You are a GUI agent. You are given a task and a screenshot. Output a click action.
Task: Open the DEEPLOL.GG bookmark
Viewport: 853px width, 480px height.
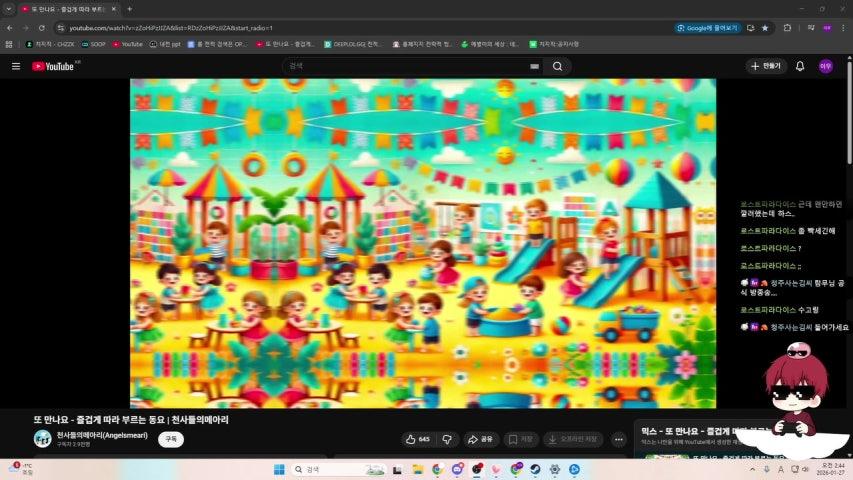tap(352, 44)
